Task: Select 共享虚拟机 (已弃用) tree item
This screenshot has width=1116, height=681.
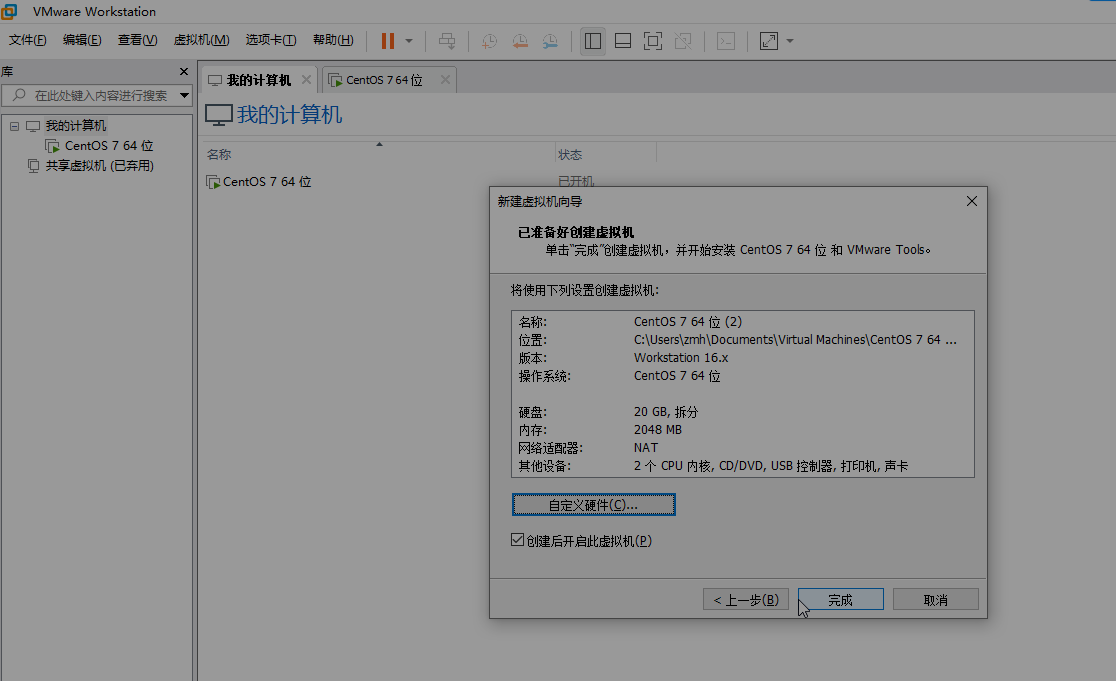Action: tap(100, 166)
